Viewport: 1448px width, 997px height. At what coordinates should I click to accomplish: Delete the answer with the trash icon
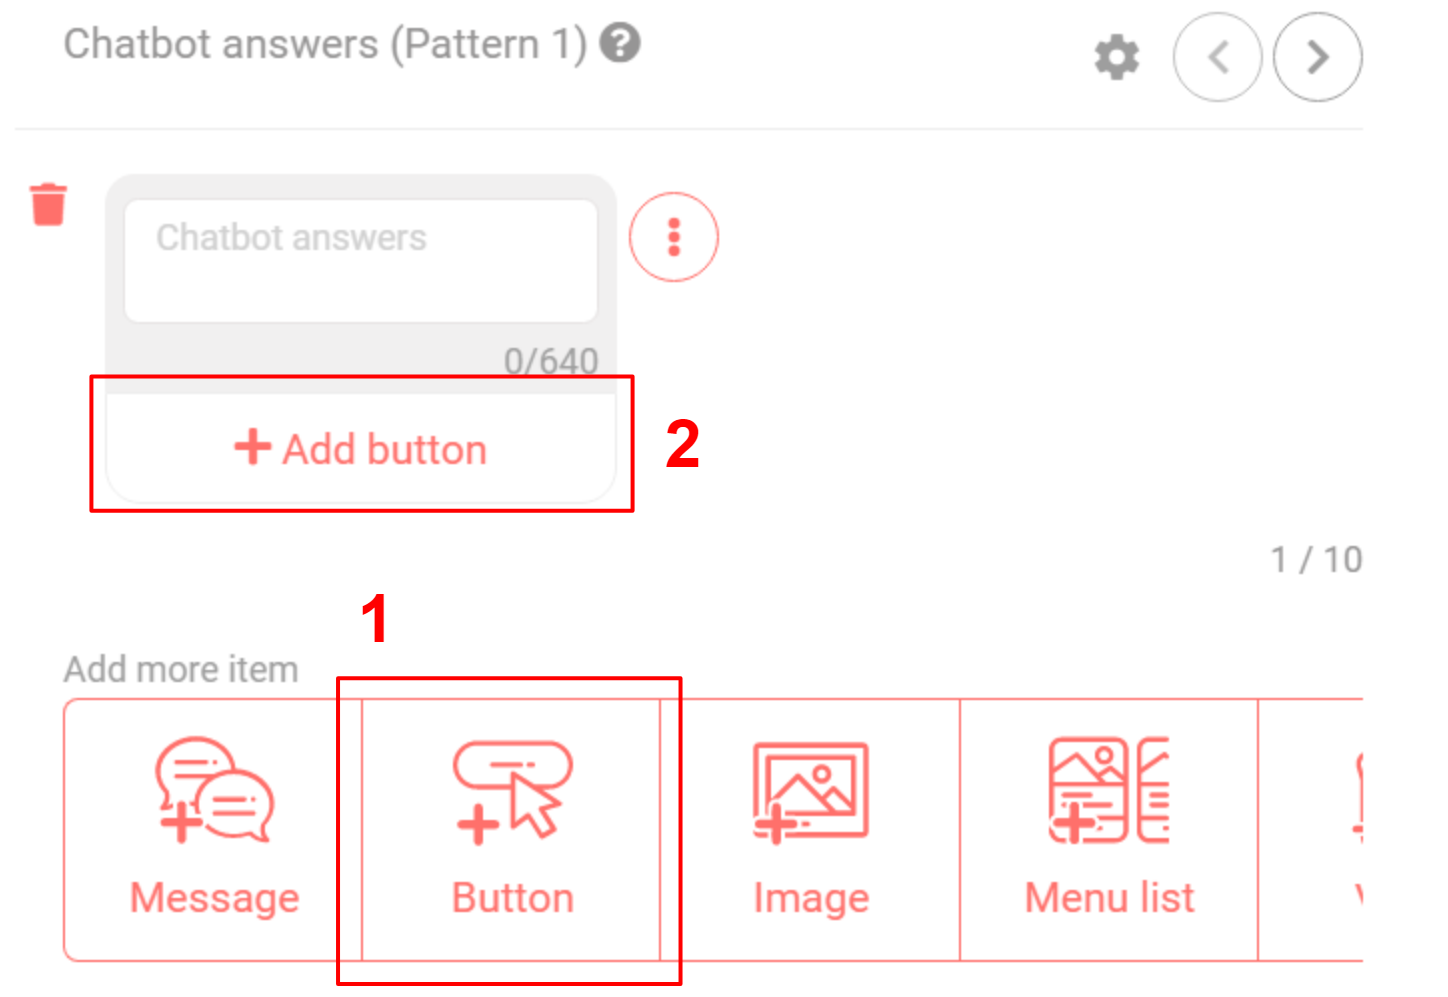[x=47, y=205]
